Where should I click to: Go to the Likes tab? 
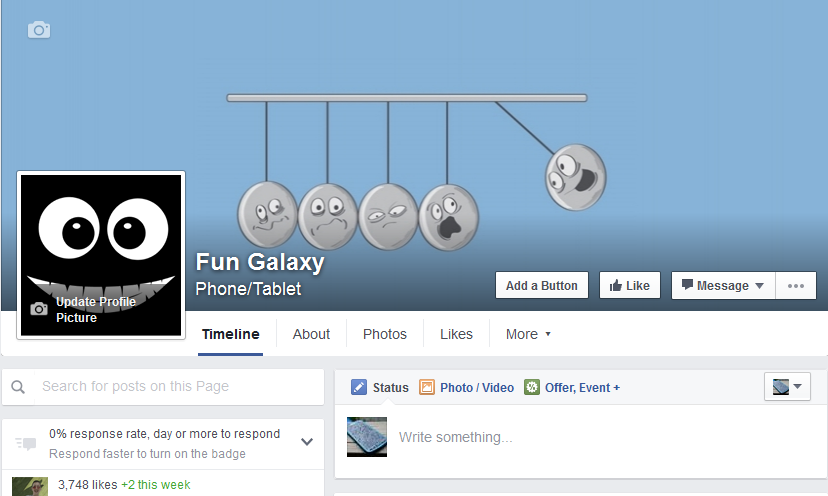pos(456,334)
